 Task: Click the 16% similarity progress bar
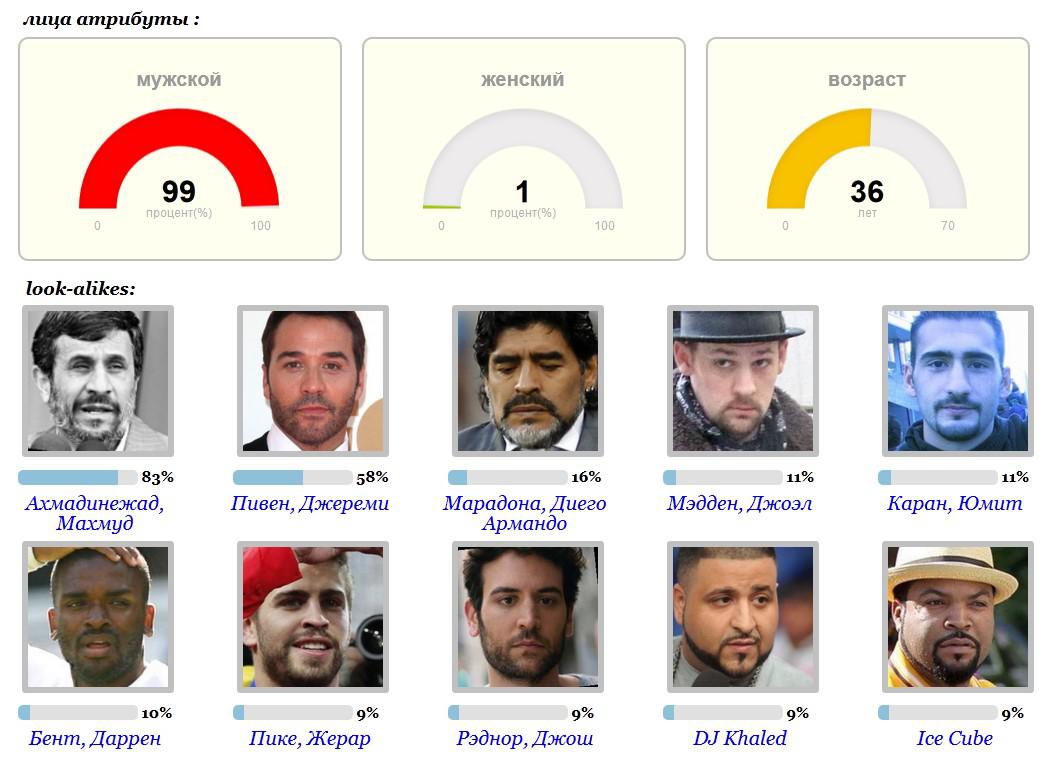click(x=508, y=477)
